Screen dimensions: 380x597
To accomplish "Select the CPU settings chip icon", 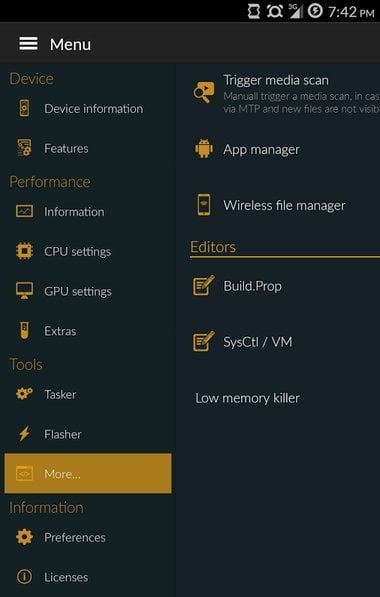I will 24,251.
